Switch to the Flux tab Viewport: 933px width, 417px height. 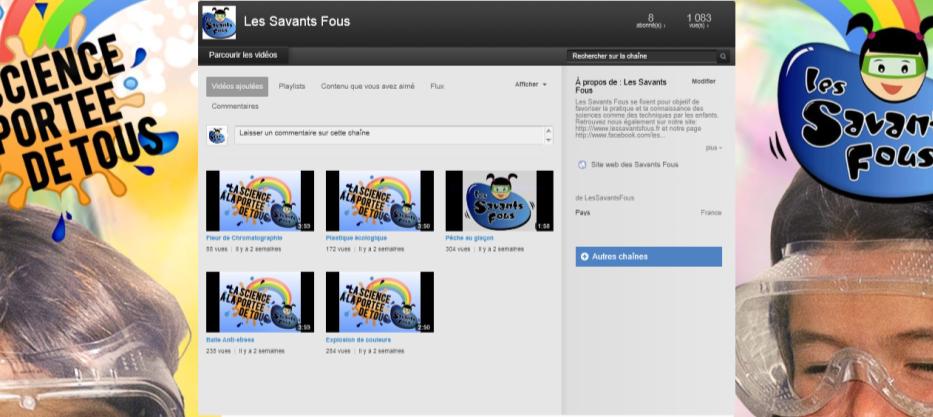[x=437, y=86]
